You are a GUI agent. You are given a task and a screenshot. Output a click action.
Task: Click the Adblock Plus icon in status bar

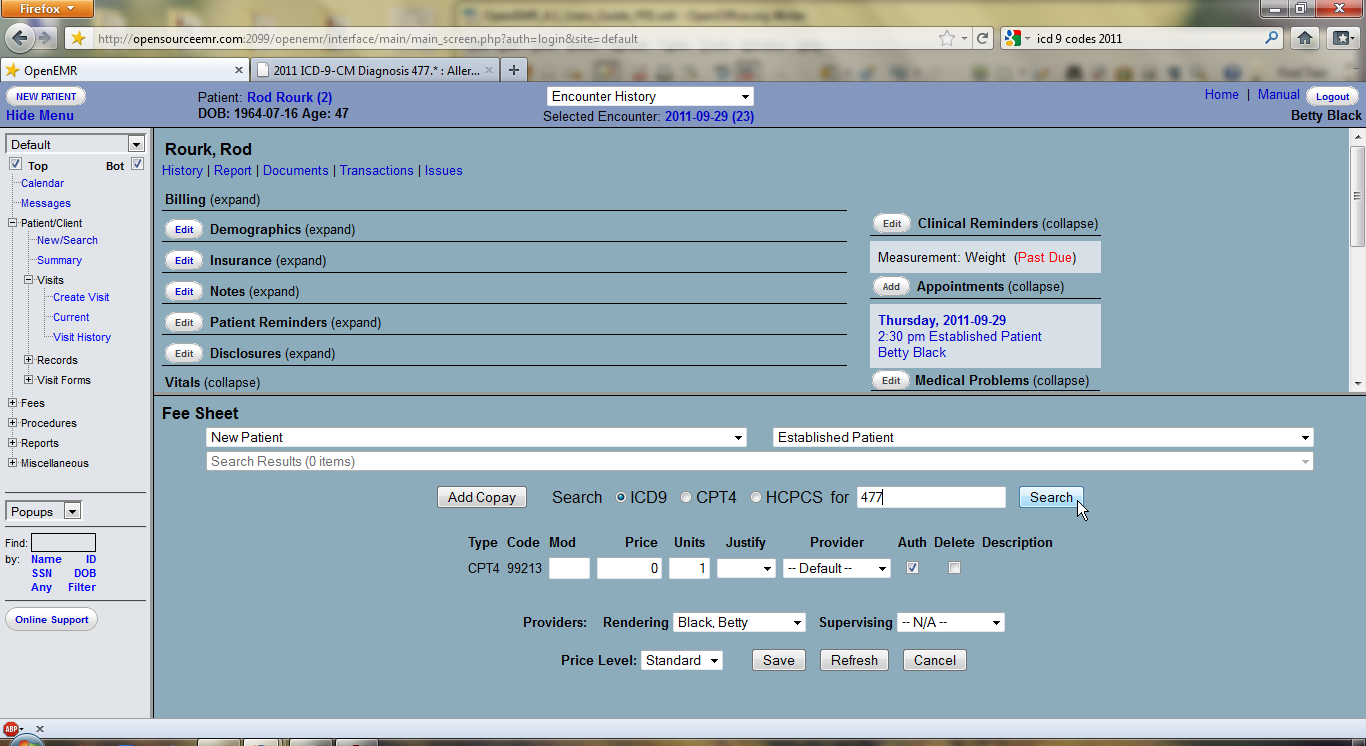click(11, 729)
